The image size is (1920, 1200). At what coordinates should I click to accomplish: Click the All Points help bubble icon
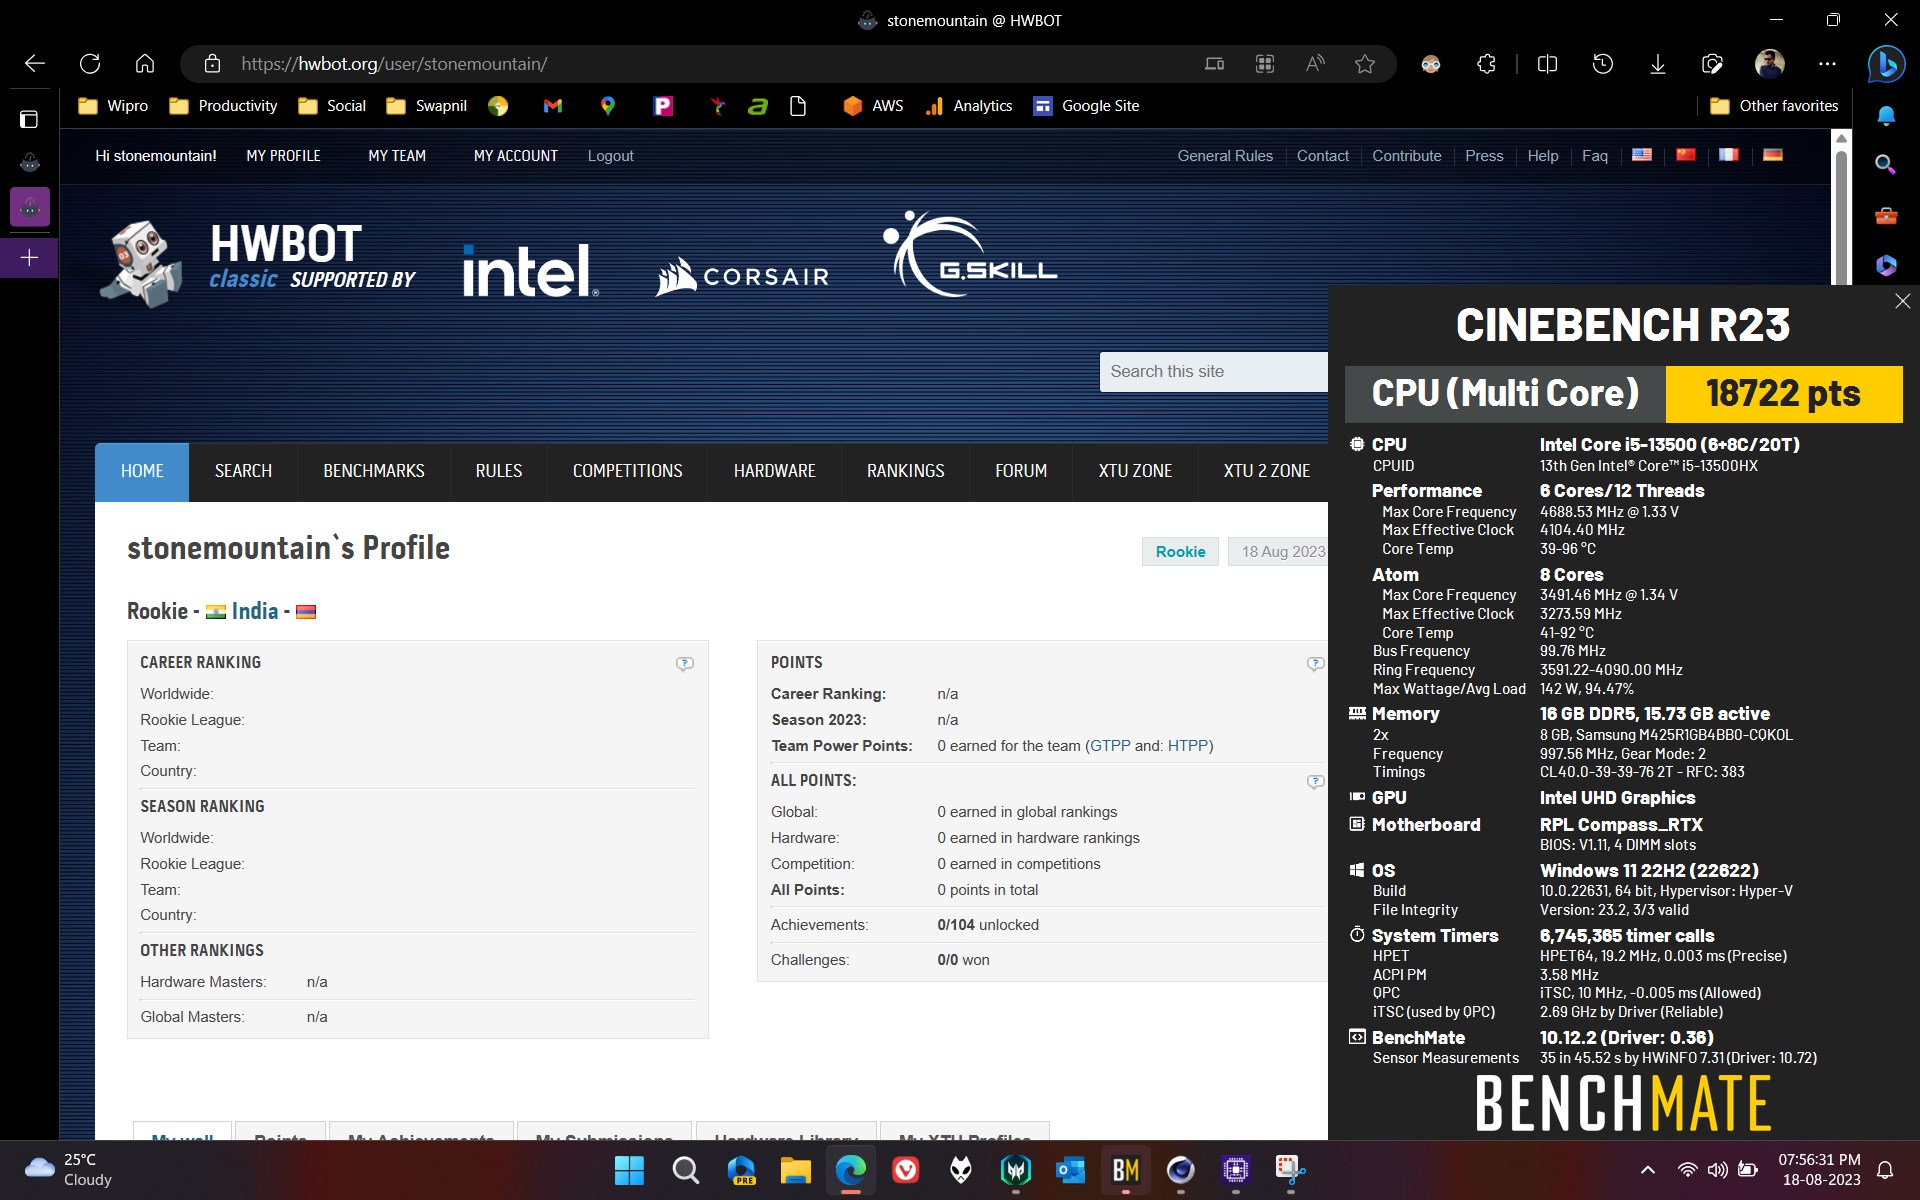(1315, 781)
